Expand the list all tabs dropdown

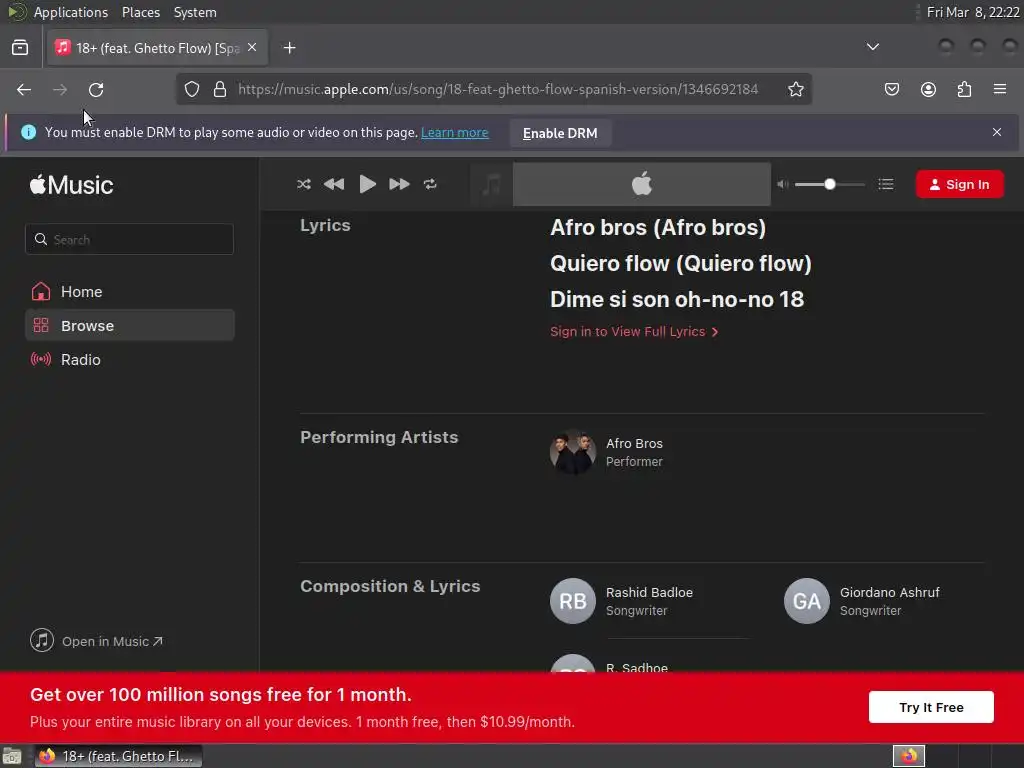(872, 47)
